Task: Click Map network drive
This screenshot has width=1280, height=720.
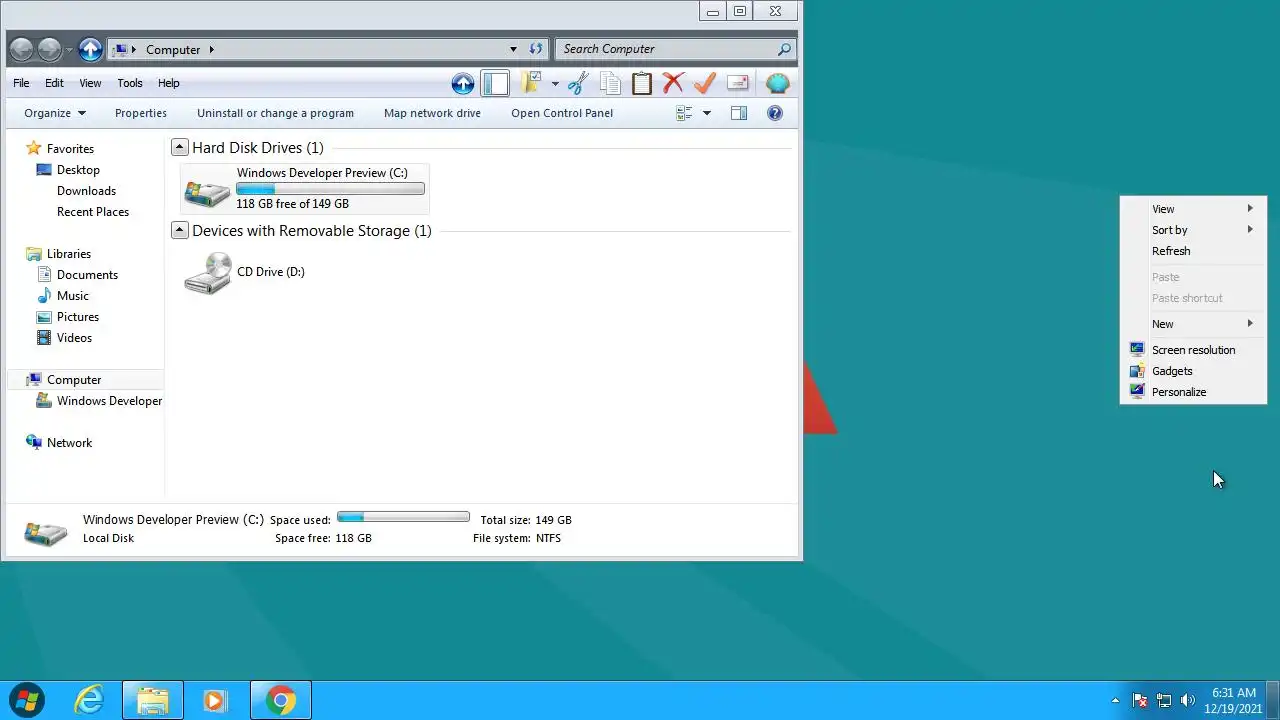Action: point(432,113)
